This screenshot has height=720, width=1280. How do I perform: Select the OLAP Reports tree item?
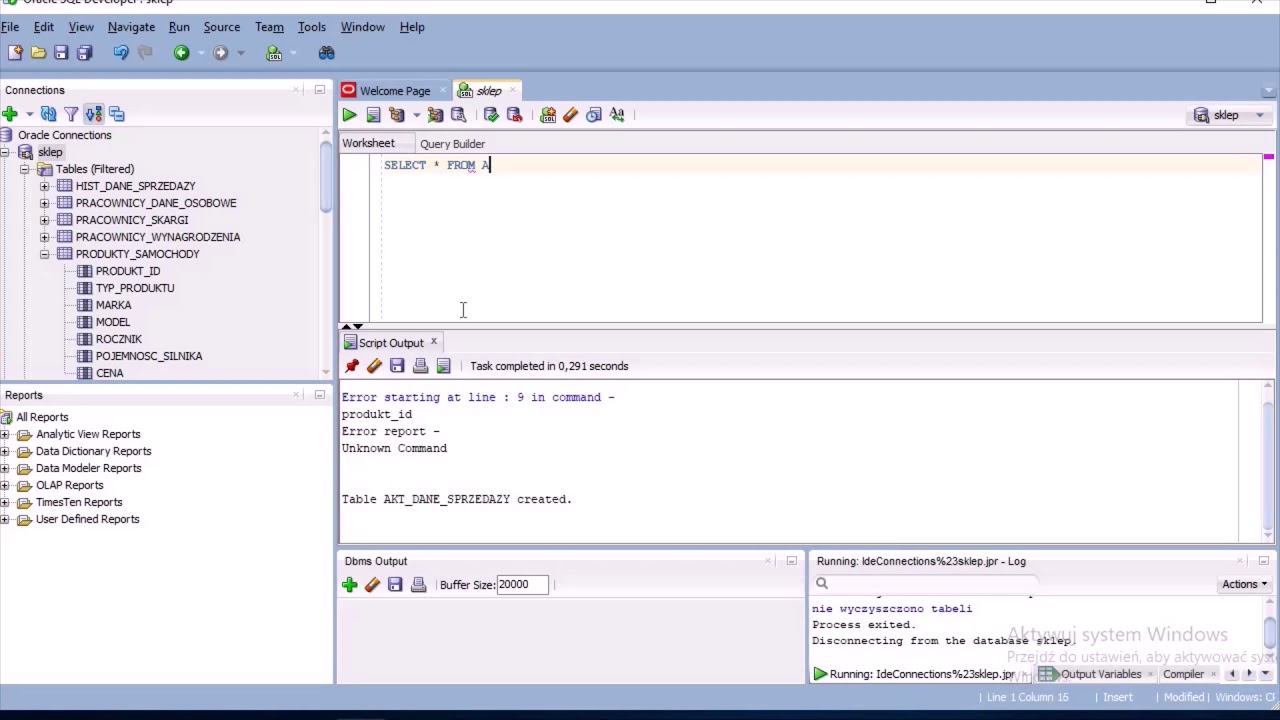(x=69, y=485)
